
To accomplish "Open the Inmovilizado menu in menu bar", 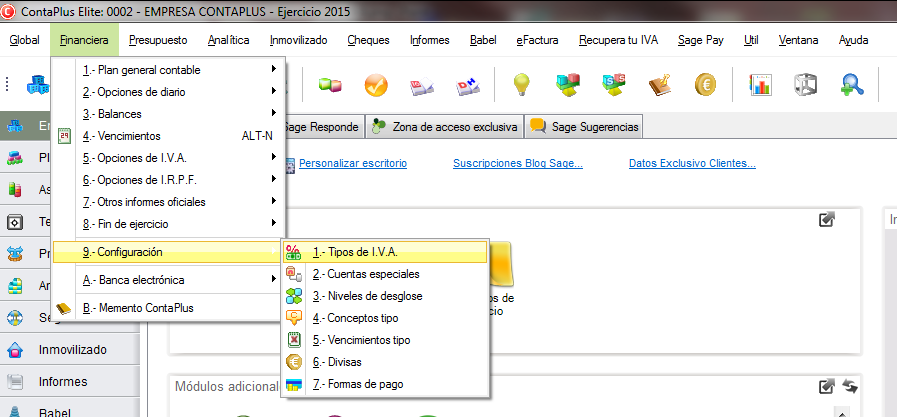I will click(299, 40).
